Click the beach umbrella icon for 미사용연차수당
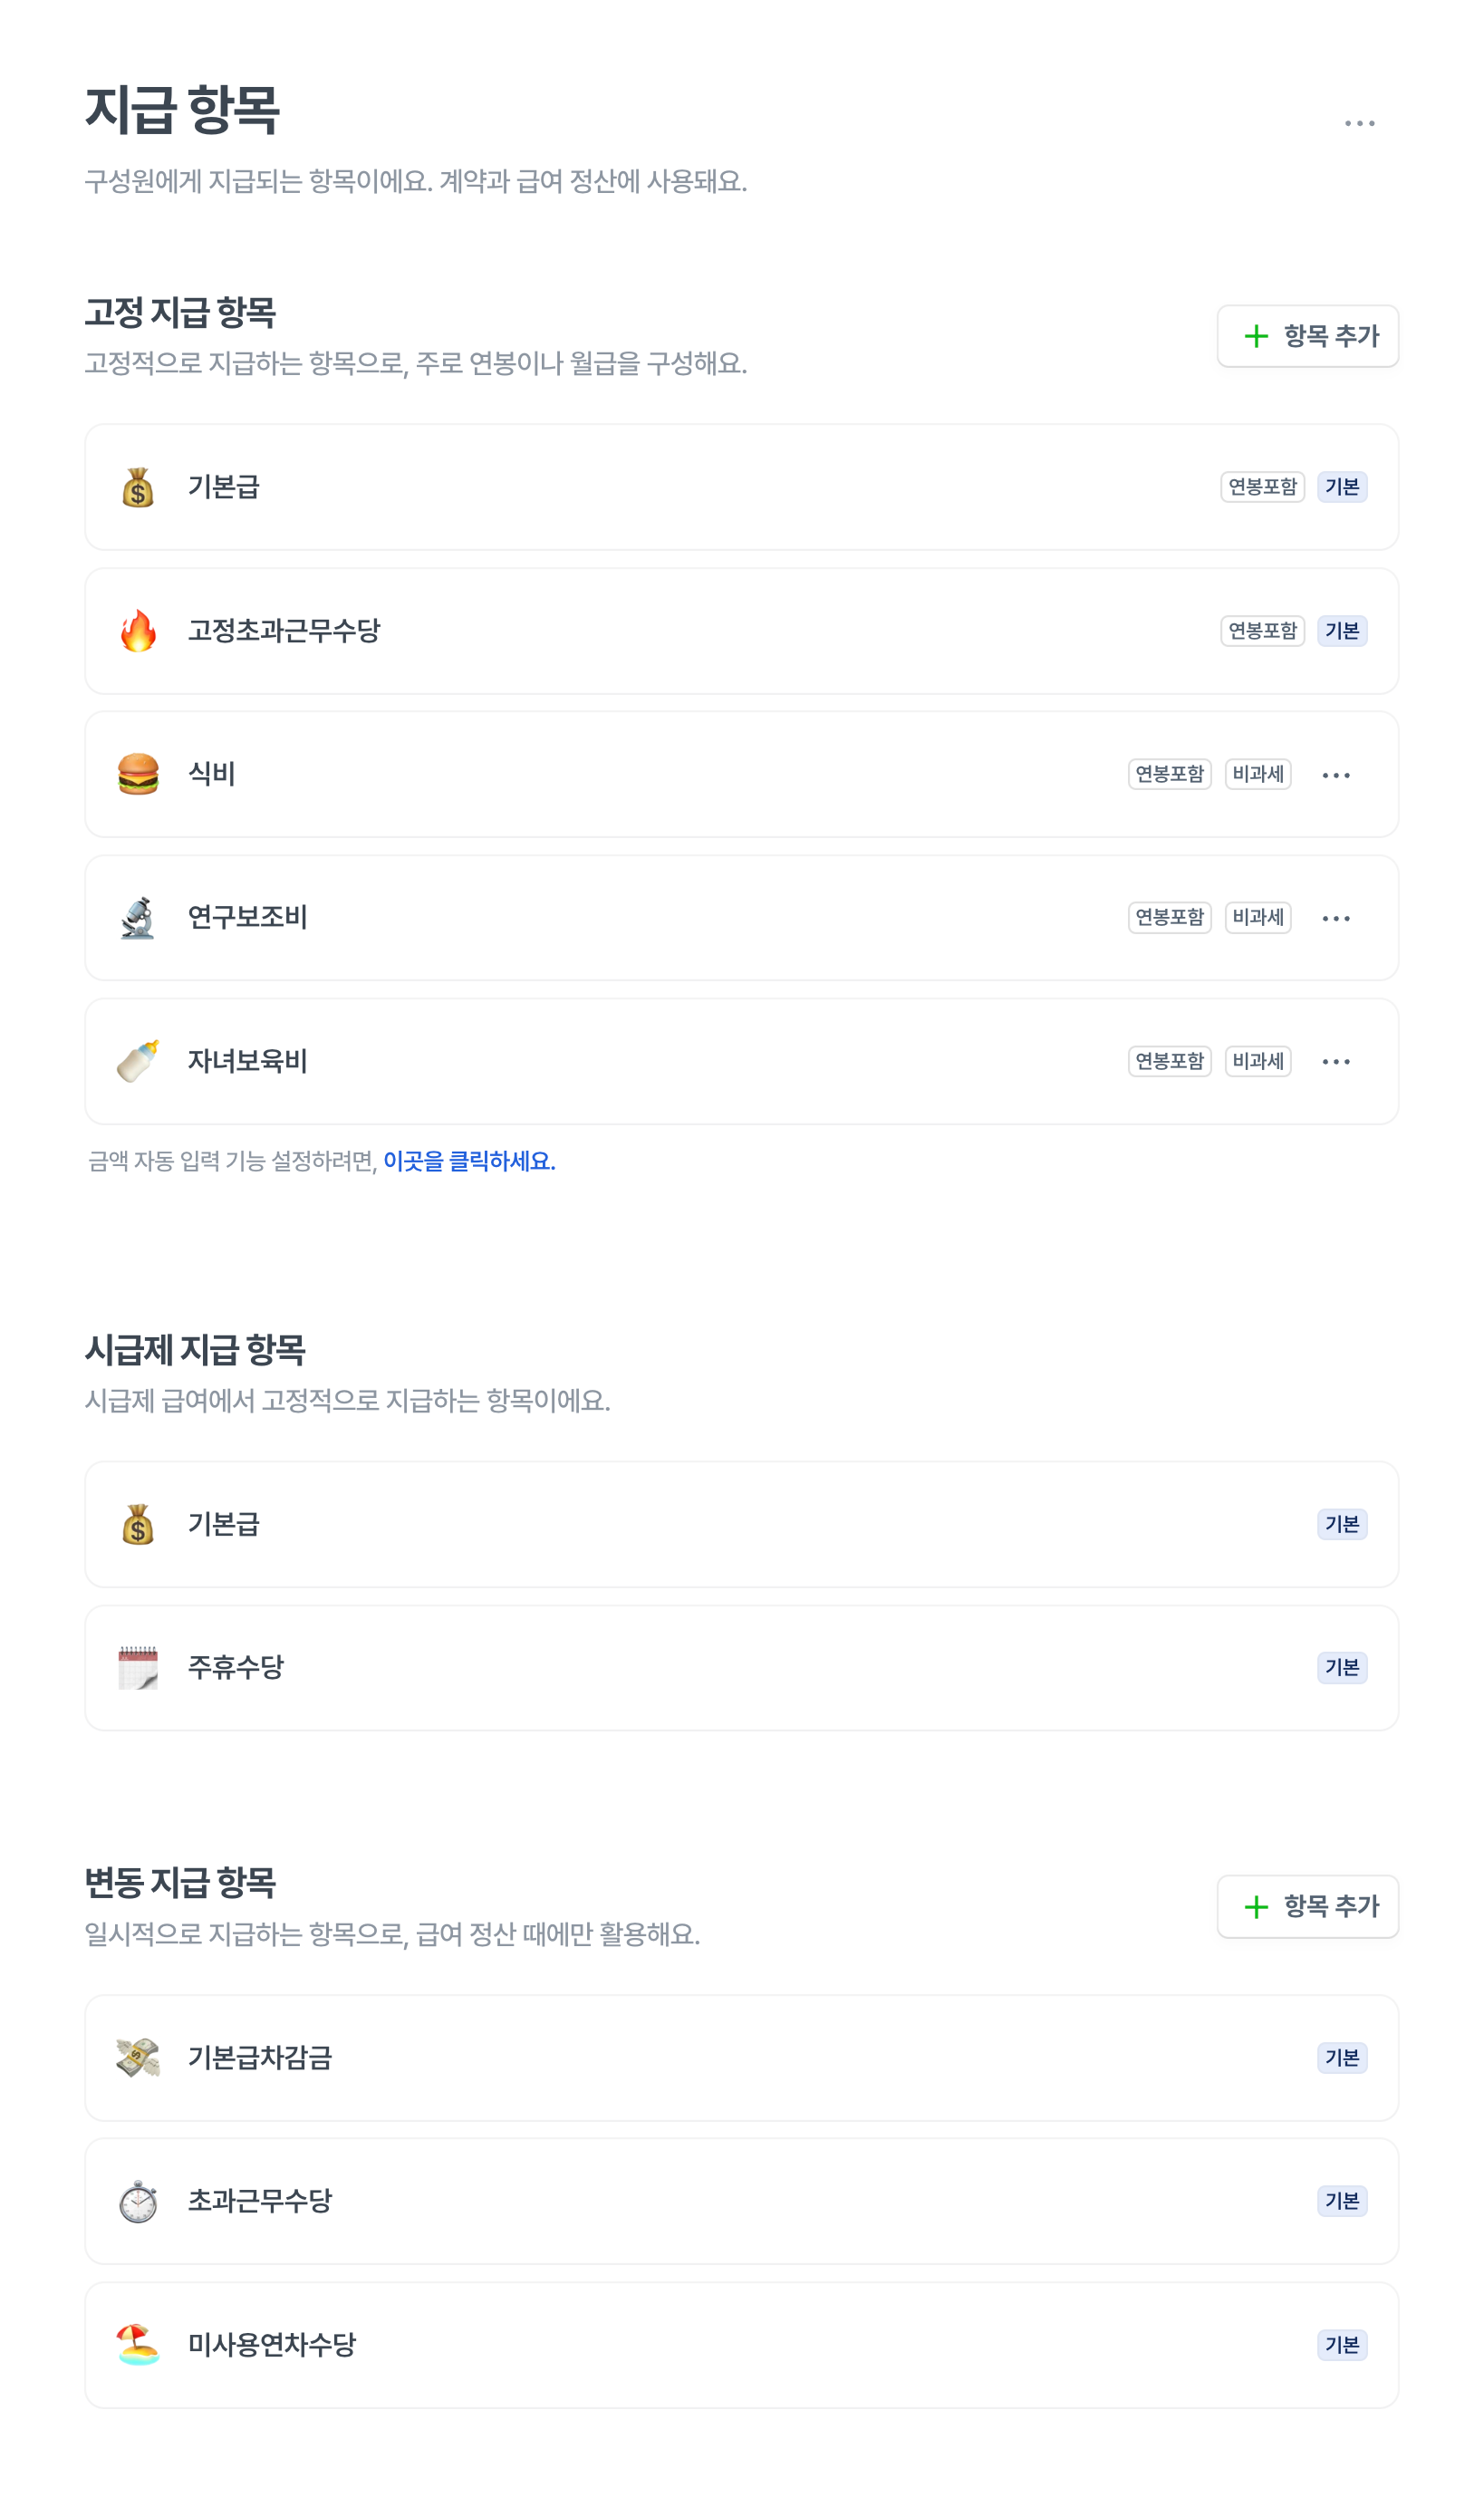This screenshot has width=1484, height=2497. click(x=138, y=2344)
